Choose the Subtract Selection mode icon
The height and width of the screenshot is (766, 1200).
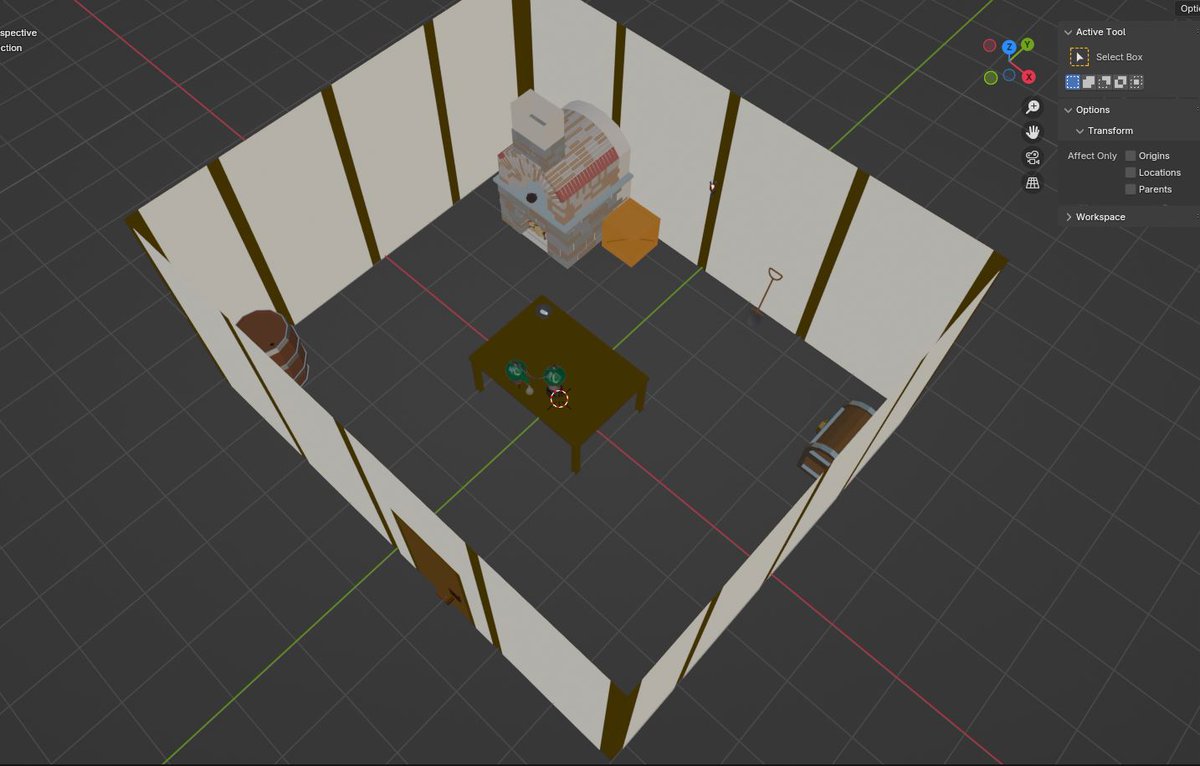1105,82
